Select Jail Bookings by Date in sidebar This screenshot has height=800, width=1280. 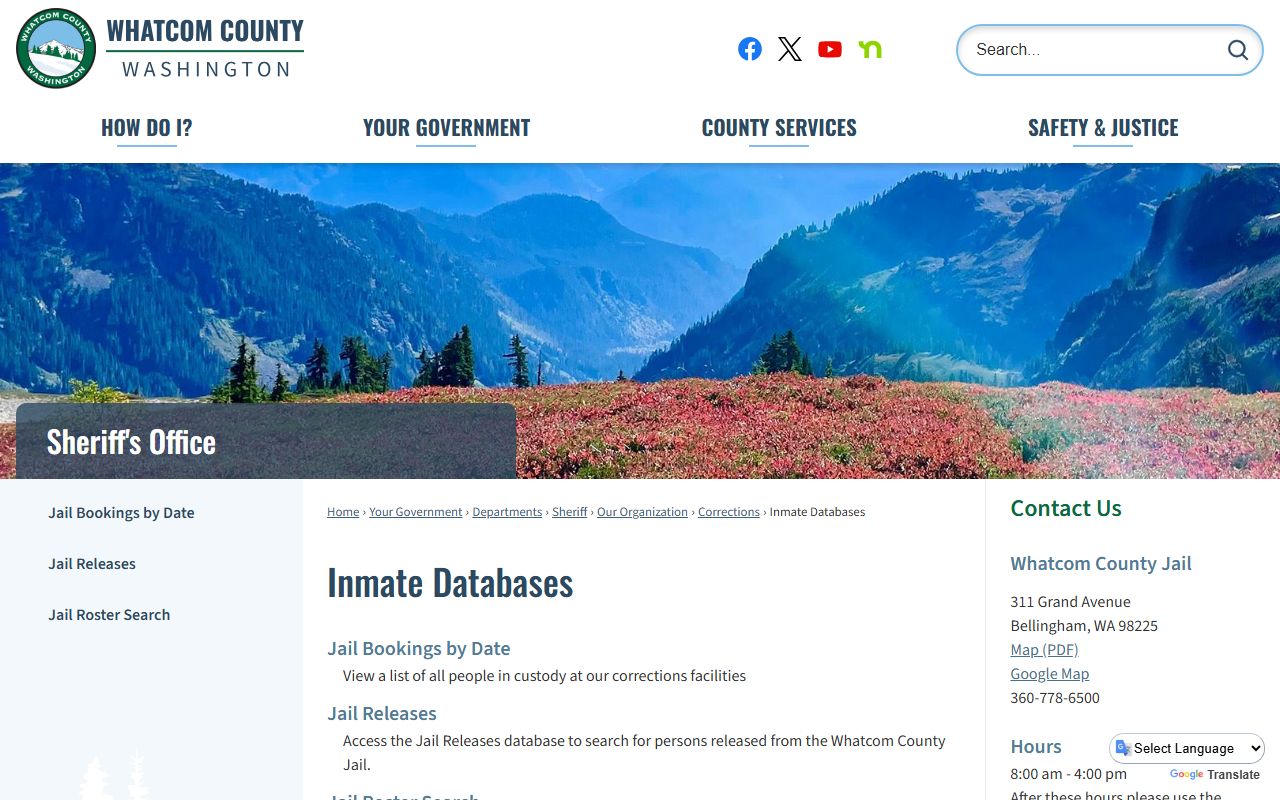pyautogui.click(x=122, y=513)
